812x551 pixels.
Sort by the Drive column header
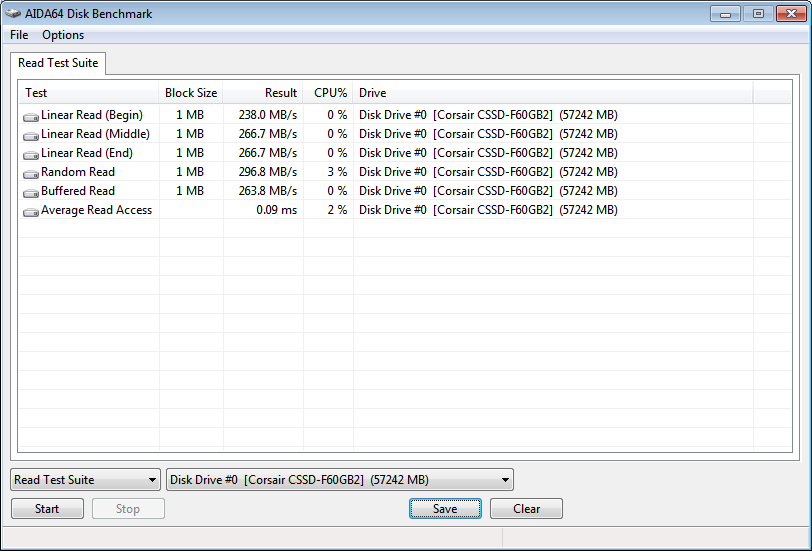pos(553,93)
